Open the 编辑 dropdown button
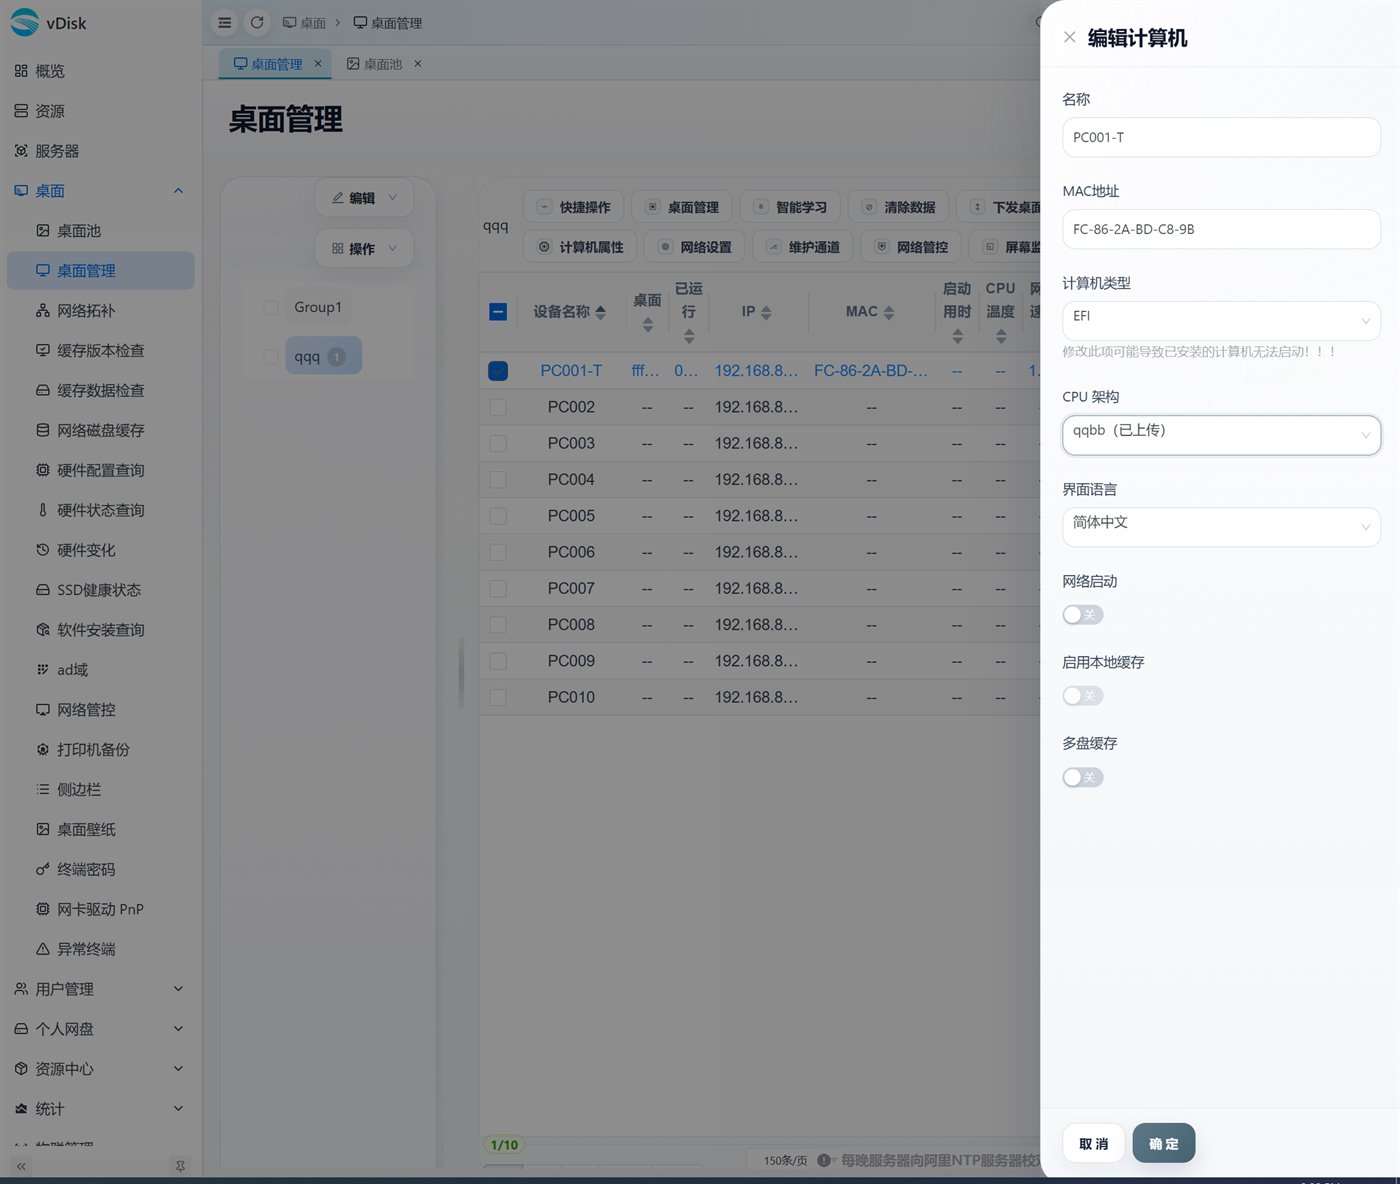The width and height of the screenshot is (1400, 1184). [x=364, y=198]
